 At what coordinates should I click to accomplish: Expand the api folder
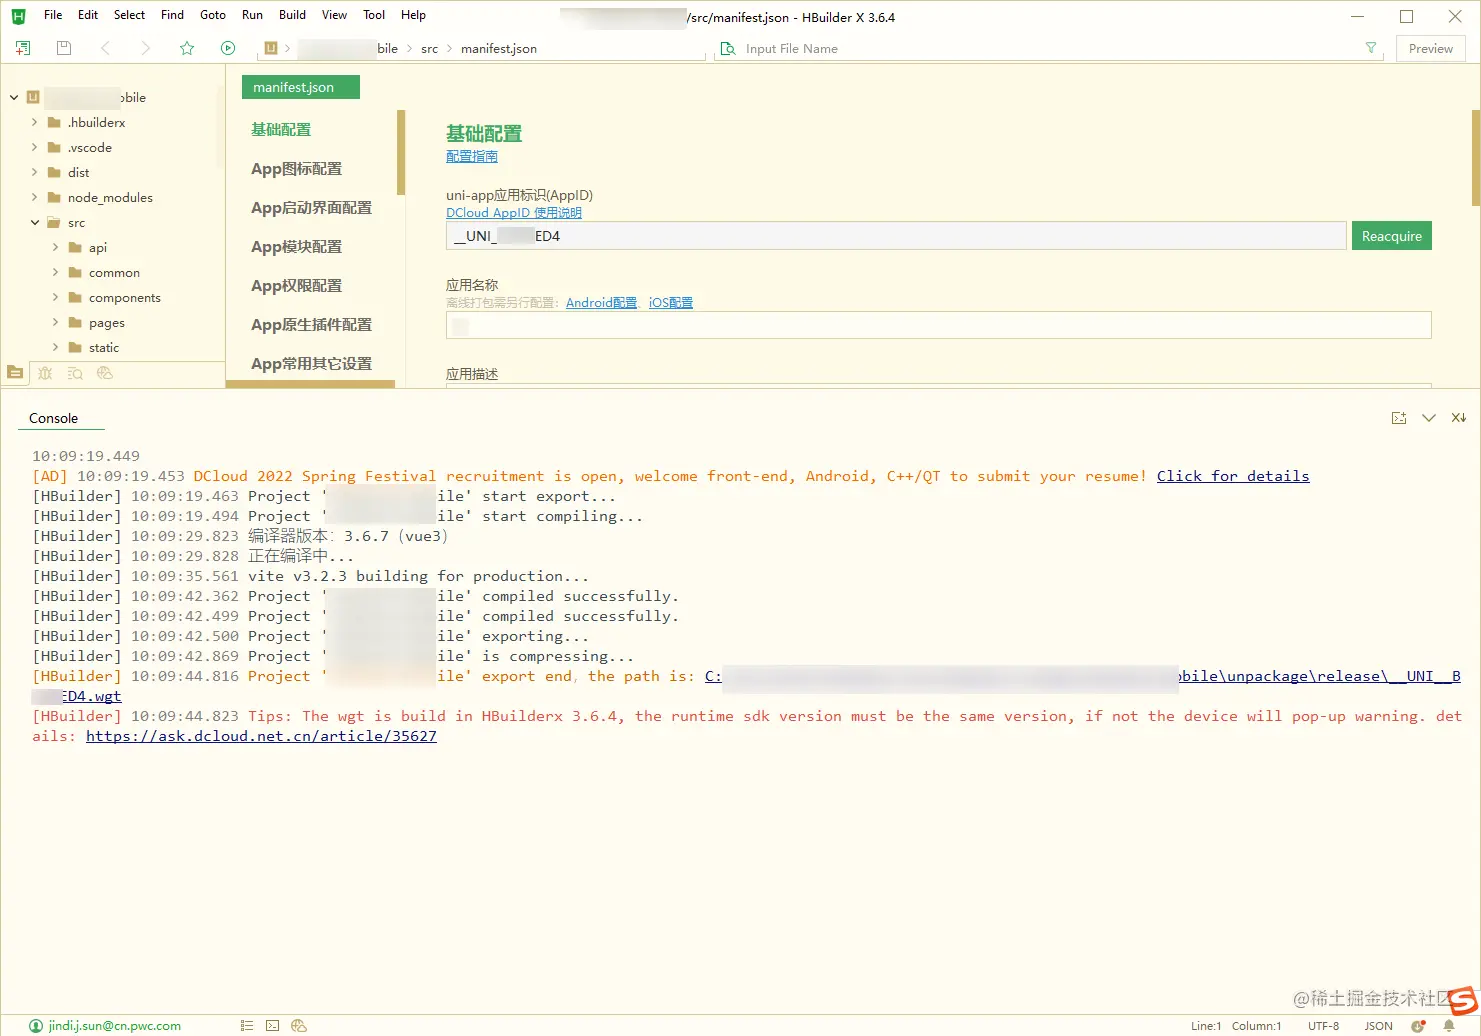tap(55, 247)
